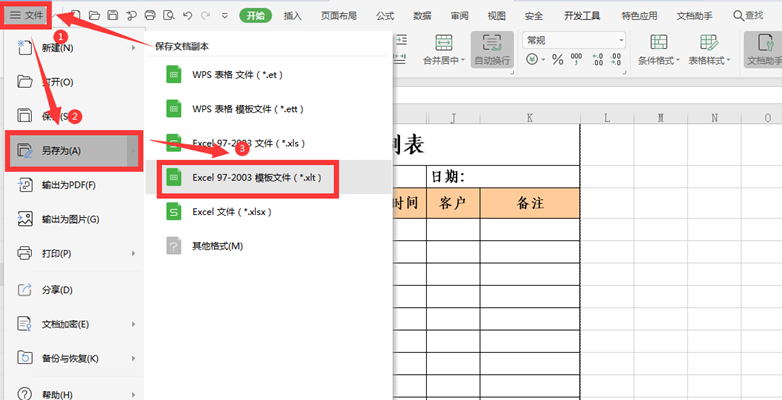The height and width of the screenshot is (400, 782).
Task: Expand the 合并居中 dropdown arrow
Action: click(x=463, y=60)
